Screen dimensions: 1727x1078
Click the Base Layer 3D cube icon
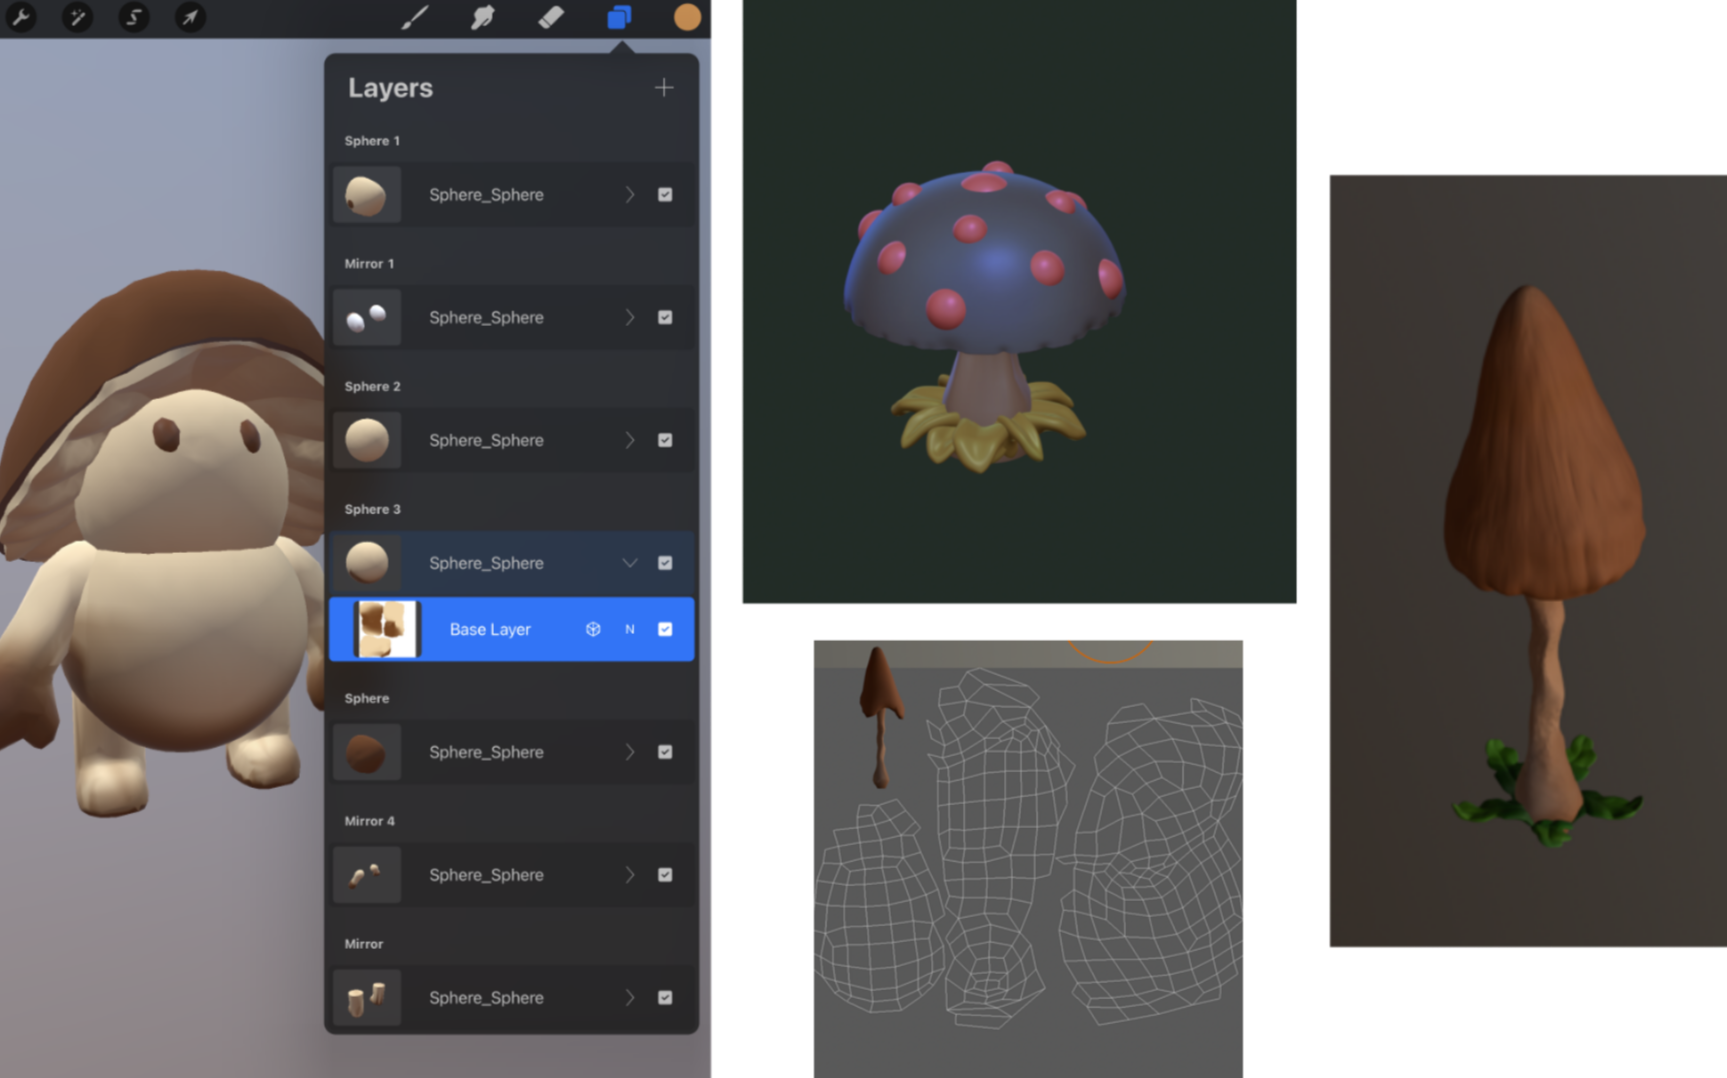tap(593, 629)
